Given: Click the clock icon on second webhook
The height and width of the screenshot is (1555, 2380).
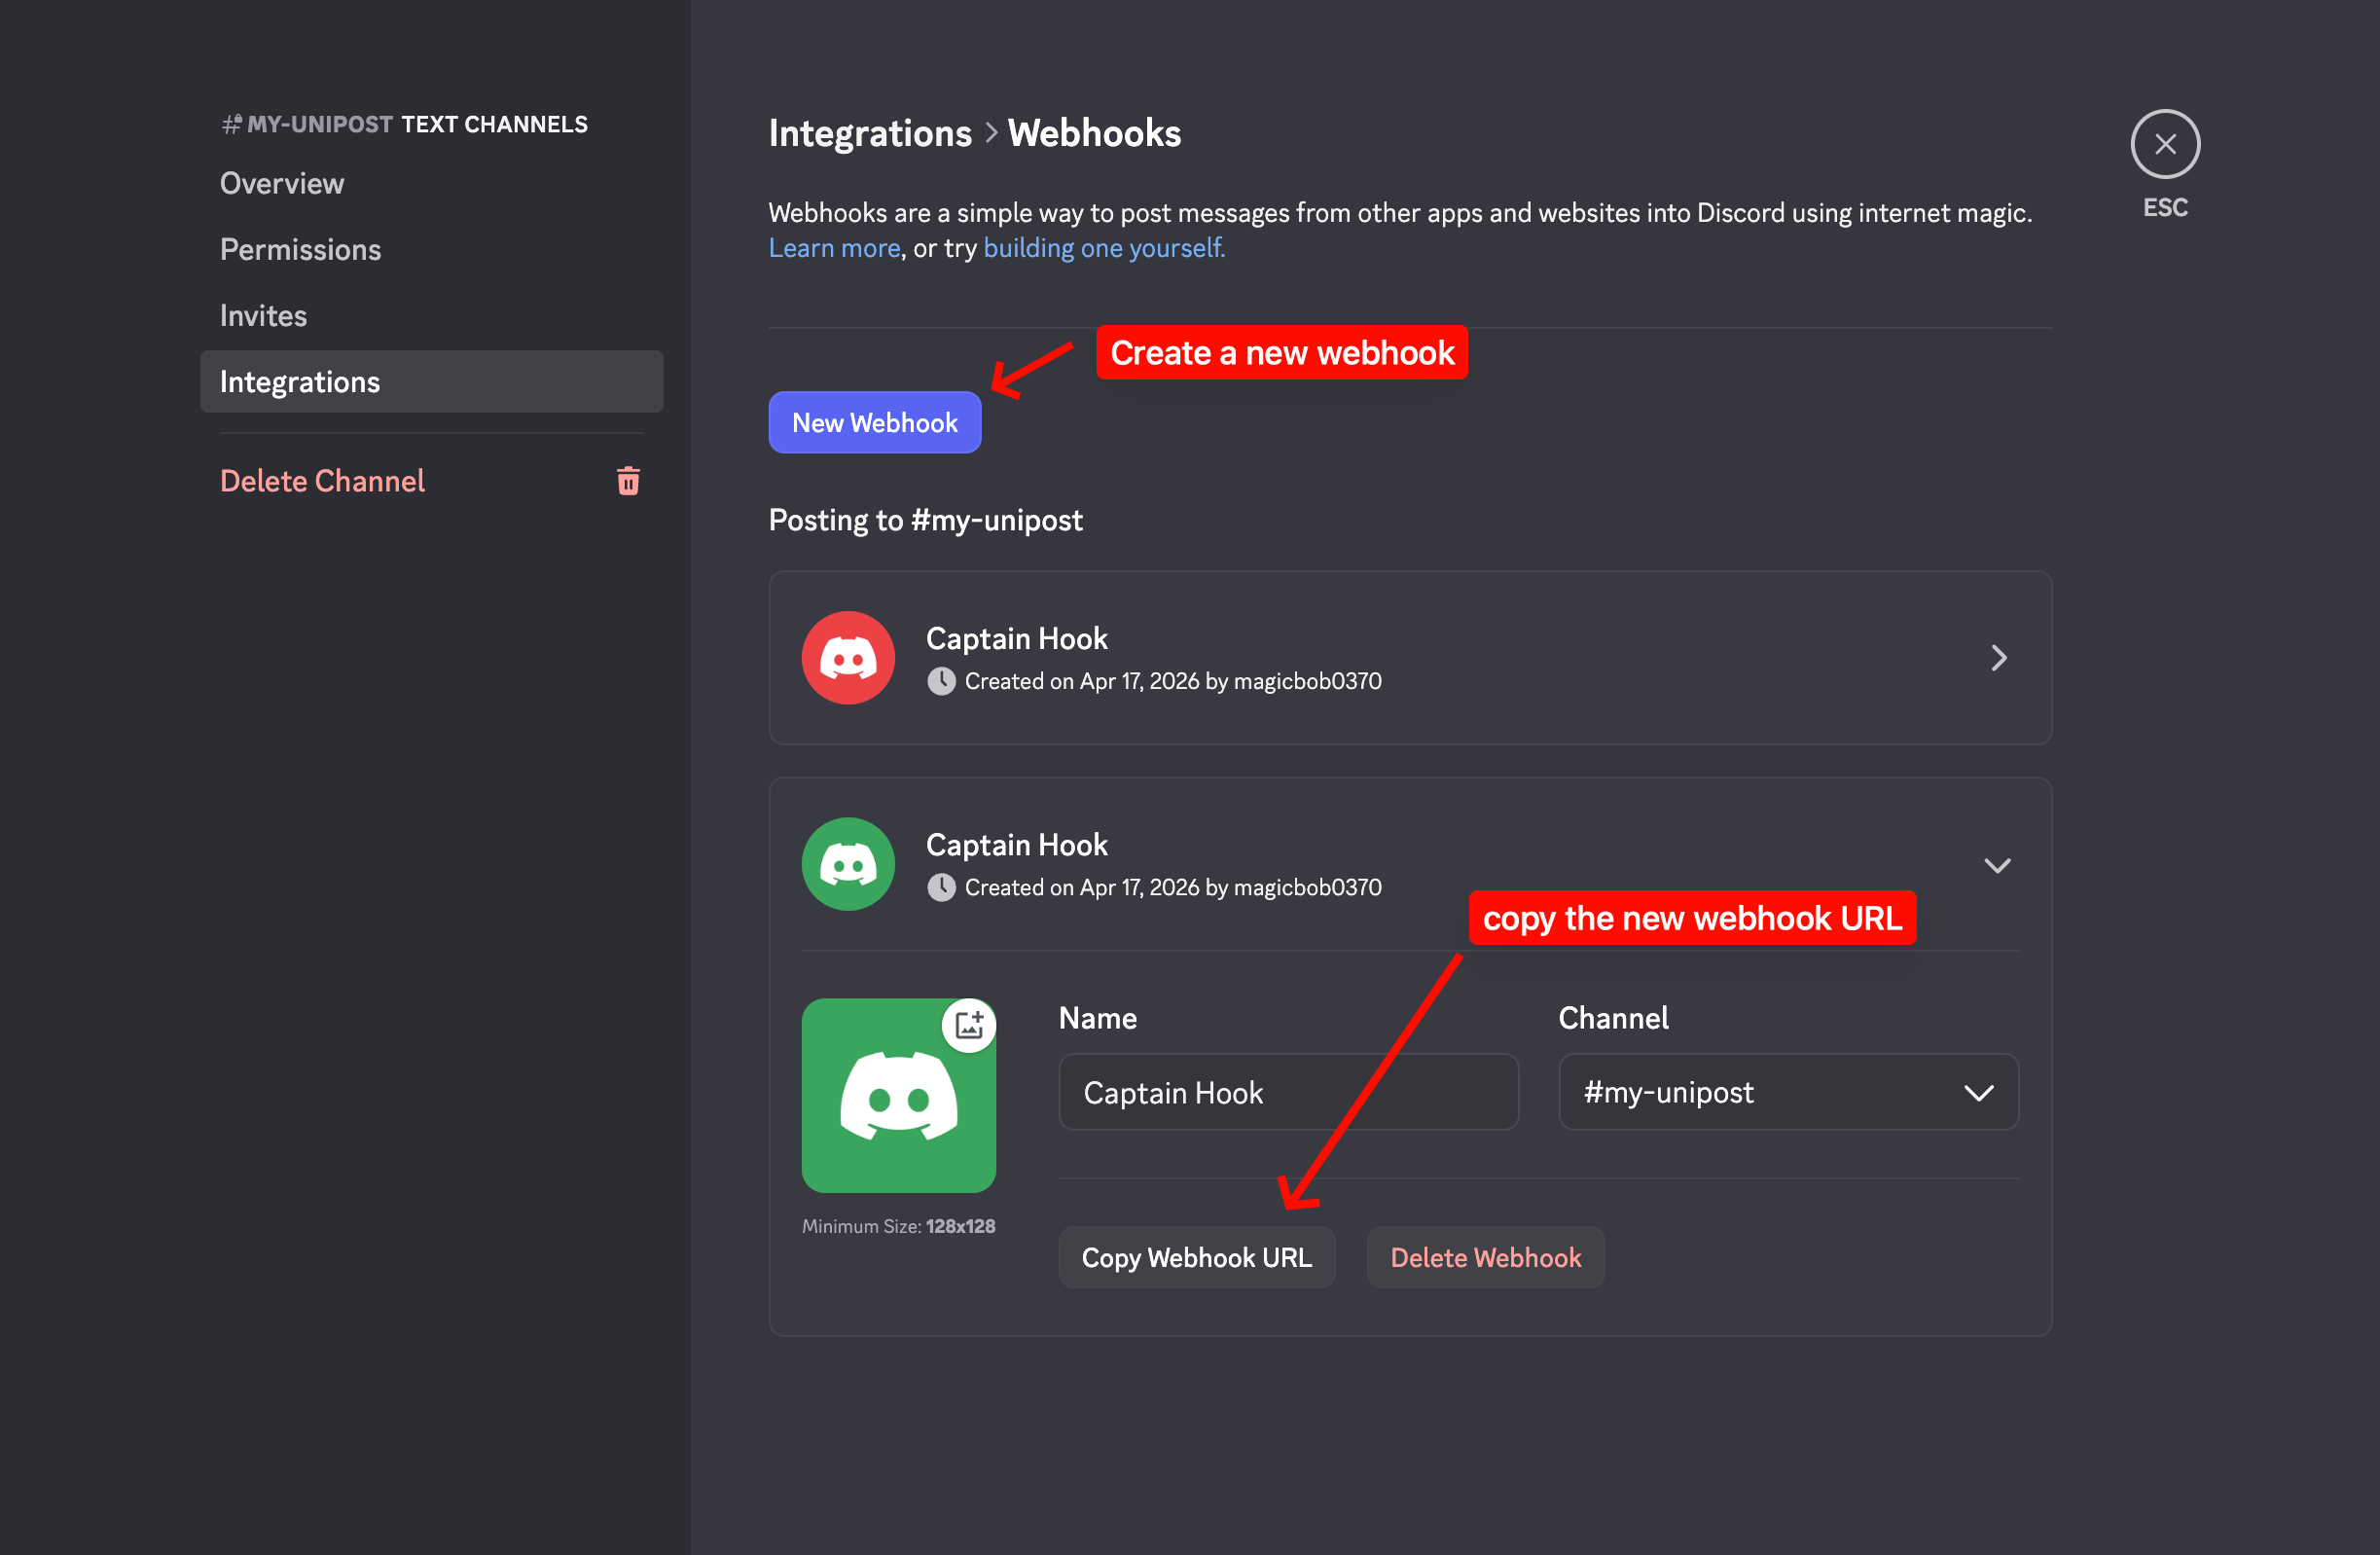Looking at the screenshot, I should pos(940,887).
